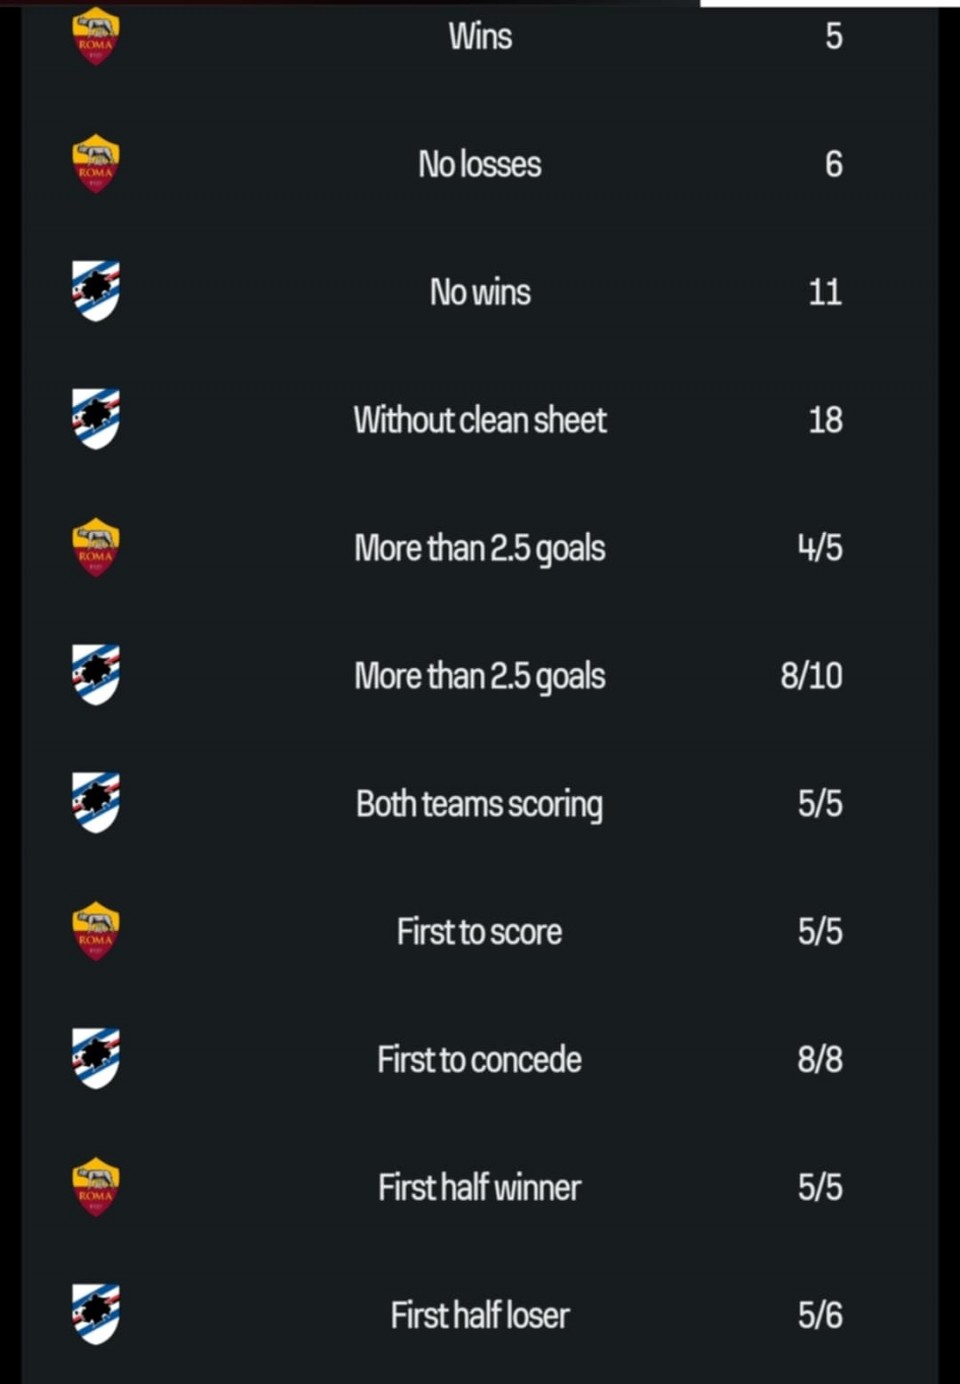Tap Sampdoria crest beside Both teams scoring
Viewport: 960px width, 1384px height.
pyautogui.click(x=96, y=803)
